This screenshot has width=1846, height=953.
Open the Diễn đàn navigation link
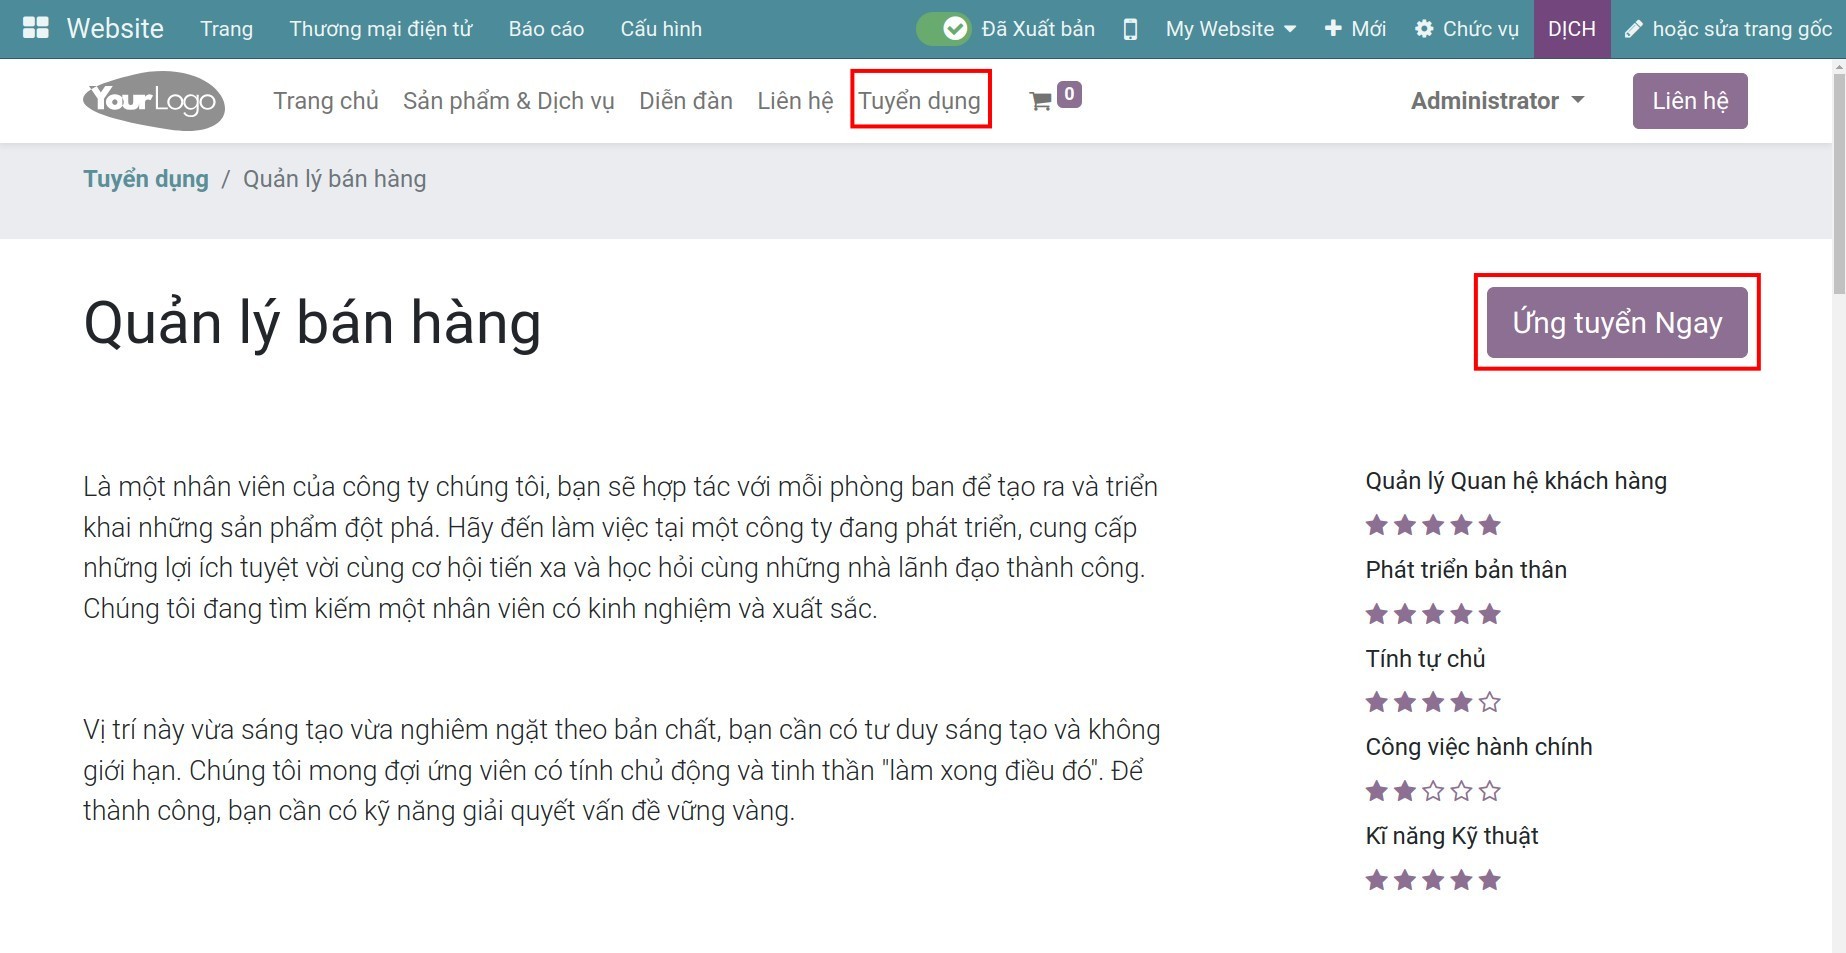pos(685,101)
